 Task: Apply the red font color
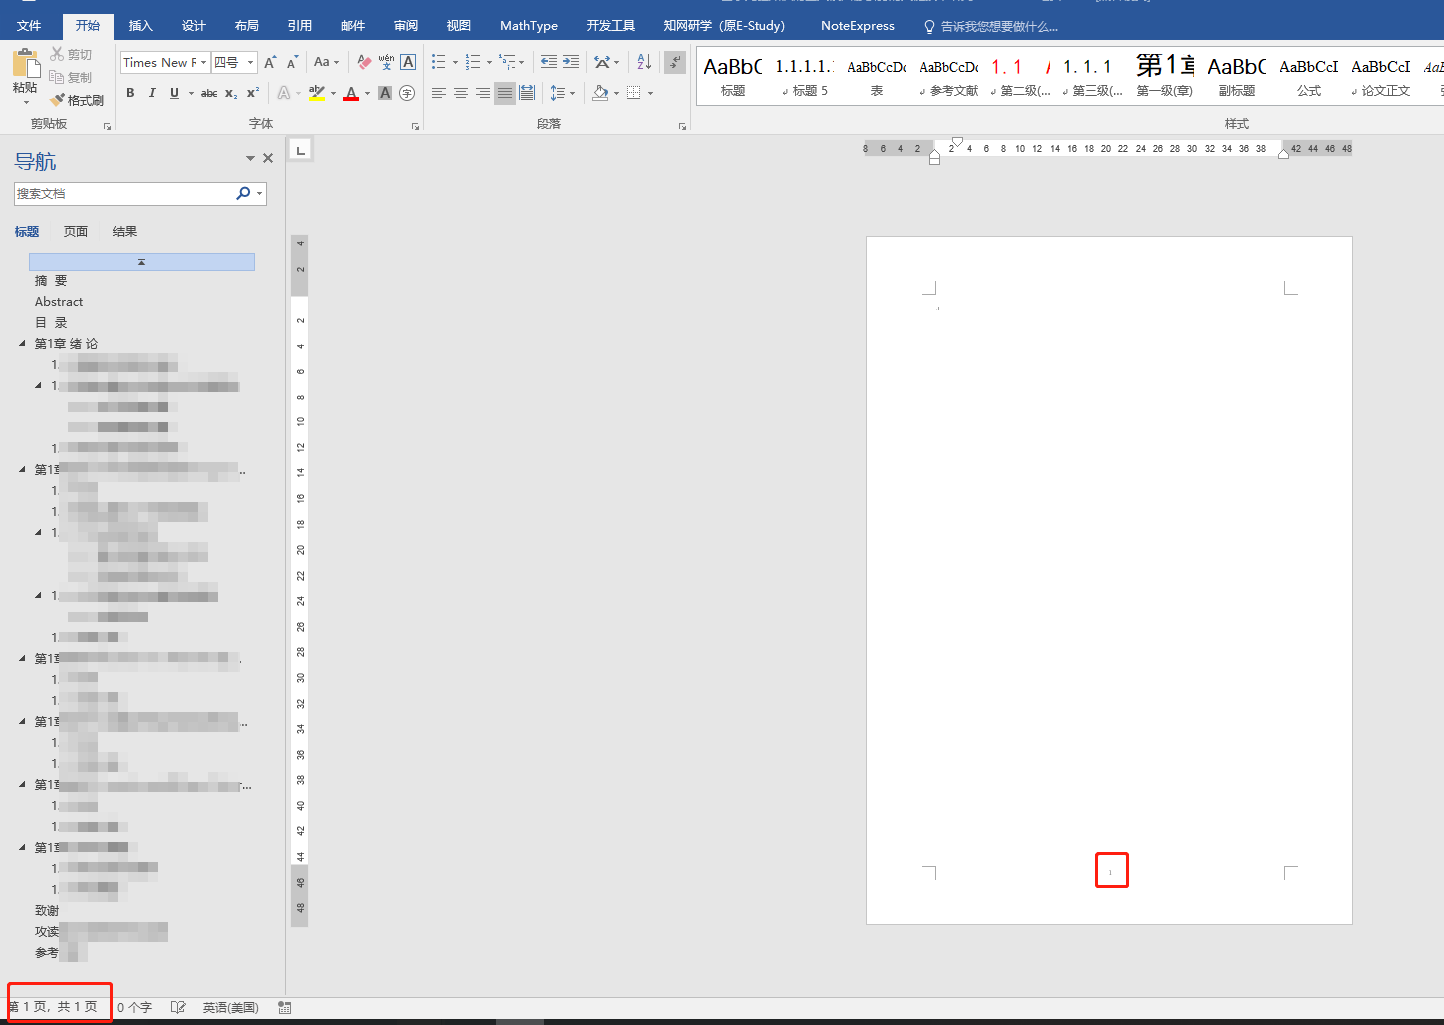tap(351, 93)
